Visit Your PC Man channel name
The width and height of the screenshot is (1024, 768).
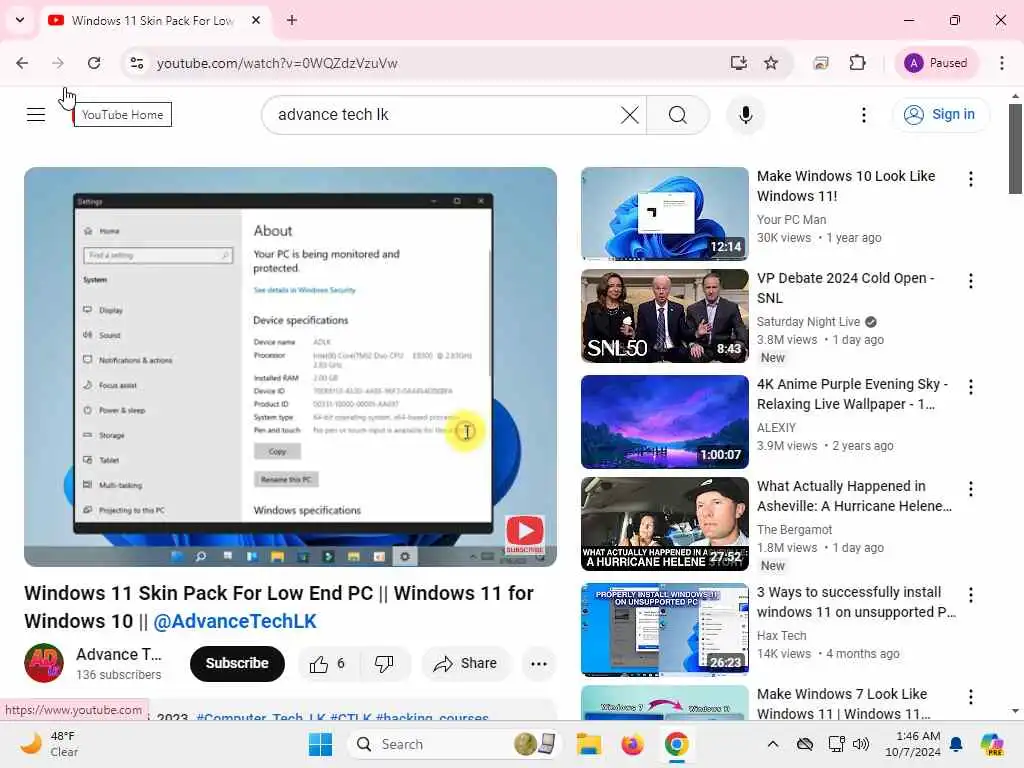[x=791, y=219]
